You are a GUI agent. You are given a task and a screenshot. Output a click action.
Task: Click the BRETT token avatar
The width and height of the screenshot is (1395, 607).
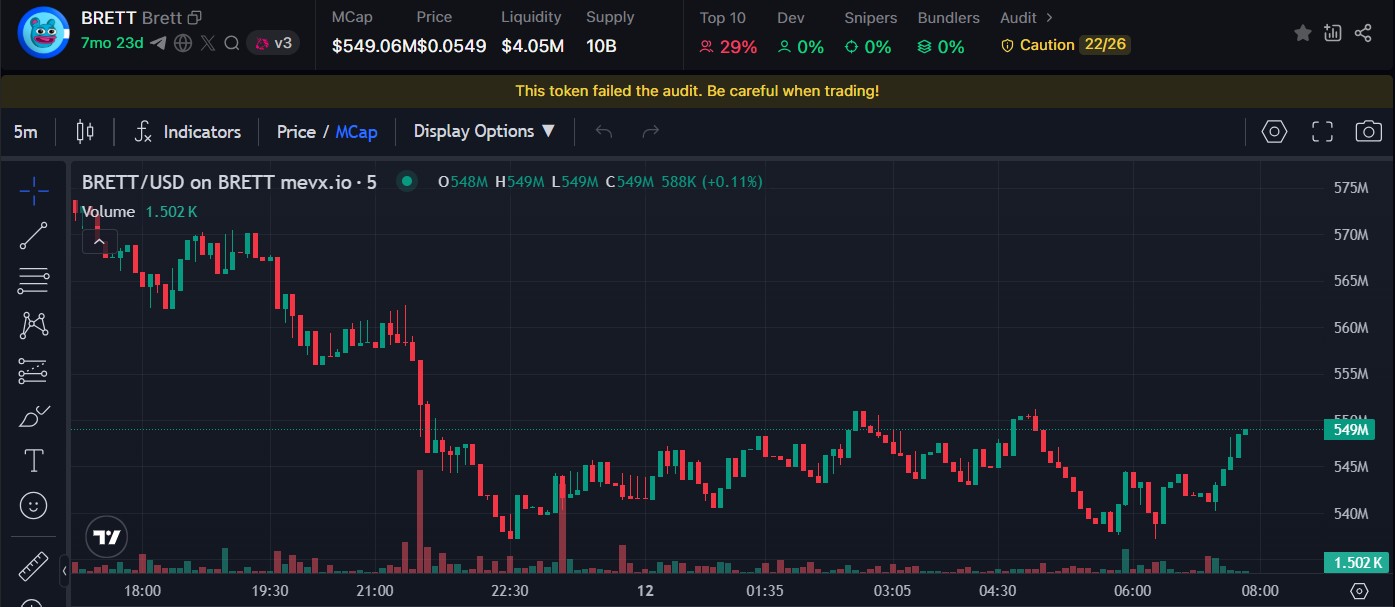[x=42, y=31]
